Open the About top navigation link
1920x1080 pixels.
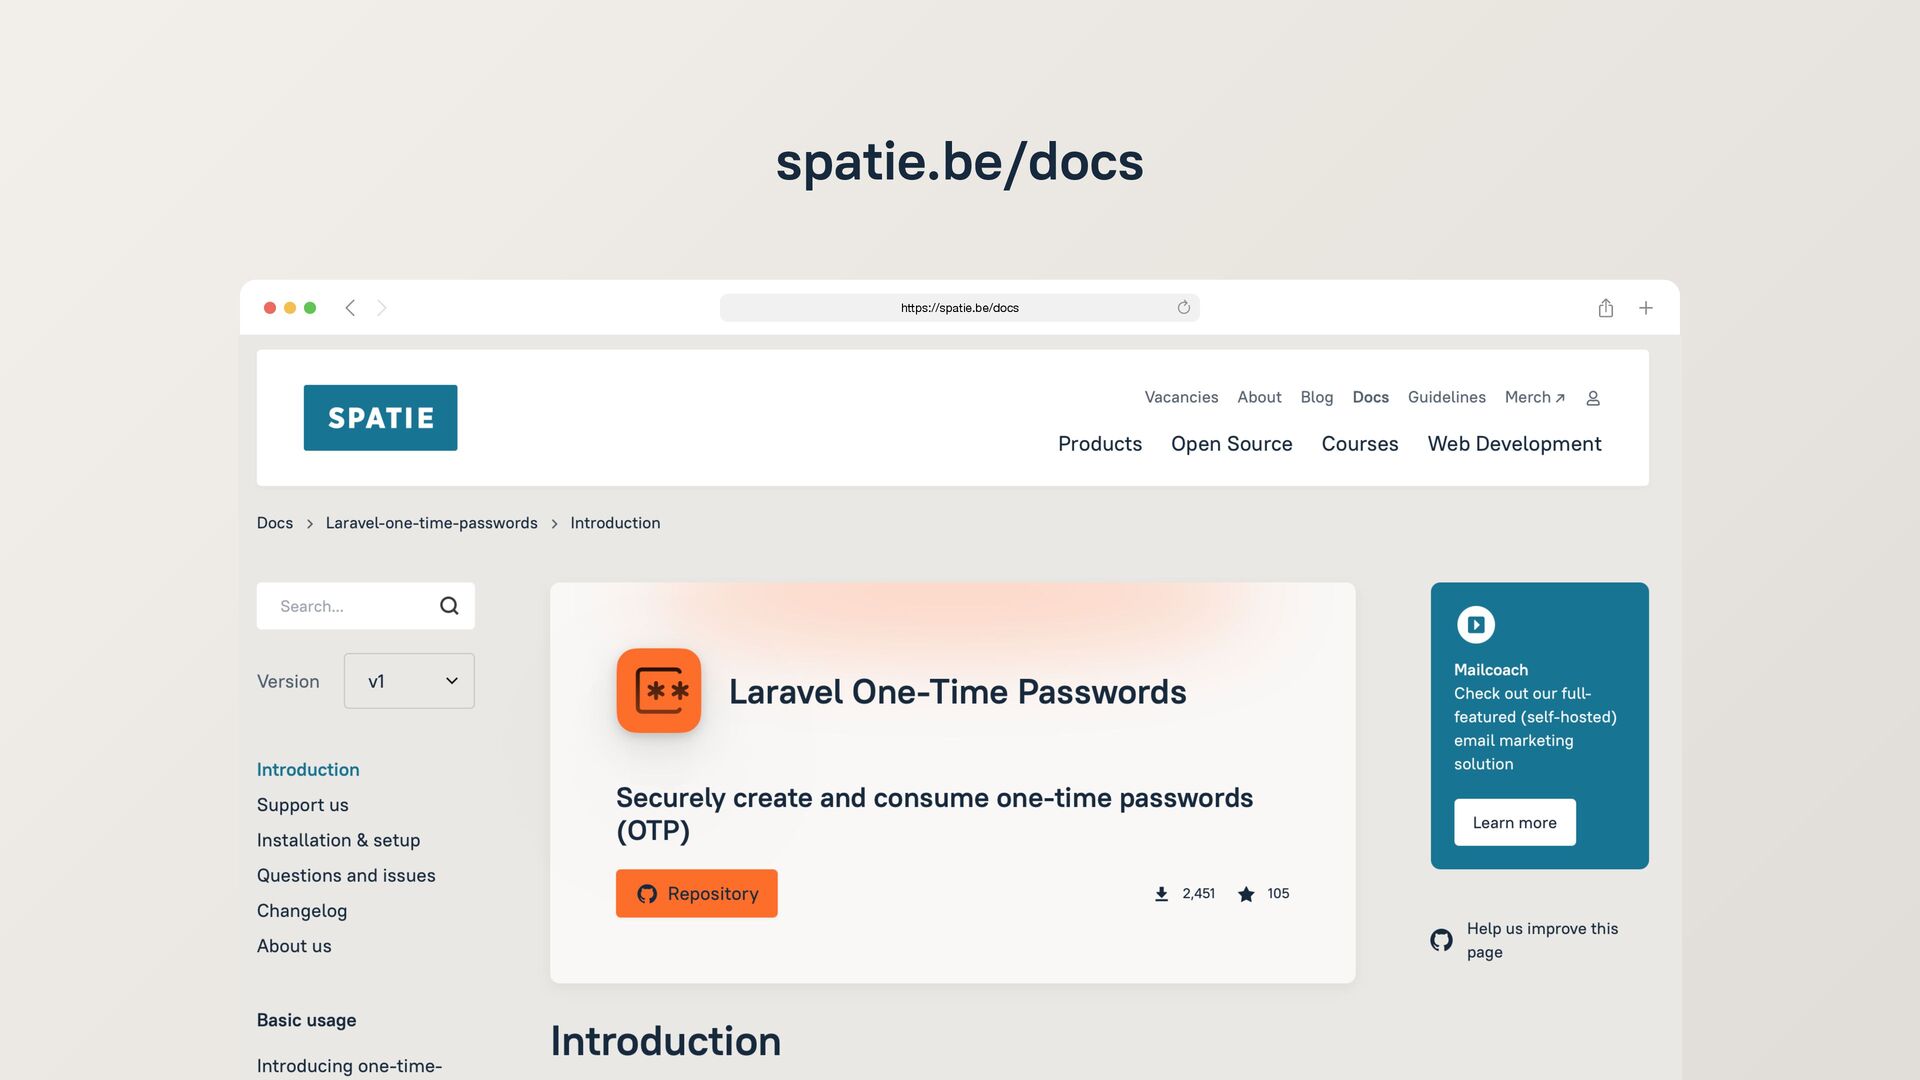click(1259, 397)
